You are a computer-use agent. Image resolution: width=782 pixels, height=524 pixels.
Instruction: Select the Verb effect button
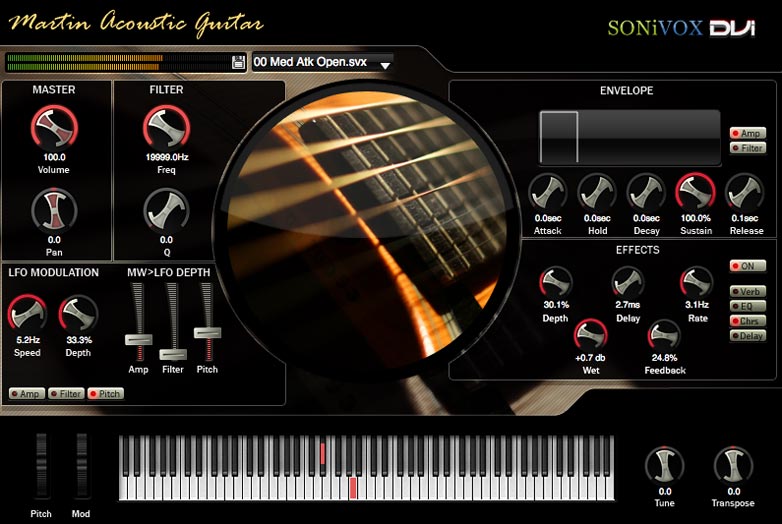[x=747, y=292]
